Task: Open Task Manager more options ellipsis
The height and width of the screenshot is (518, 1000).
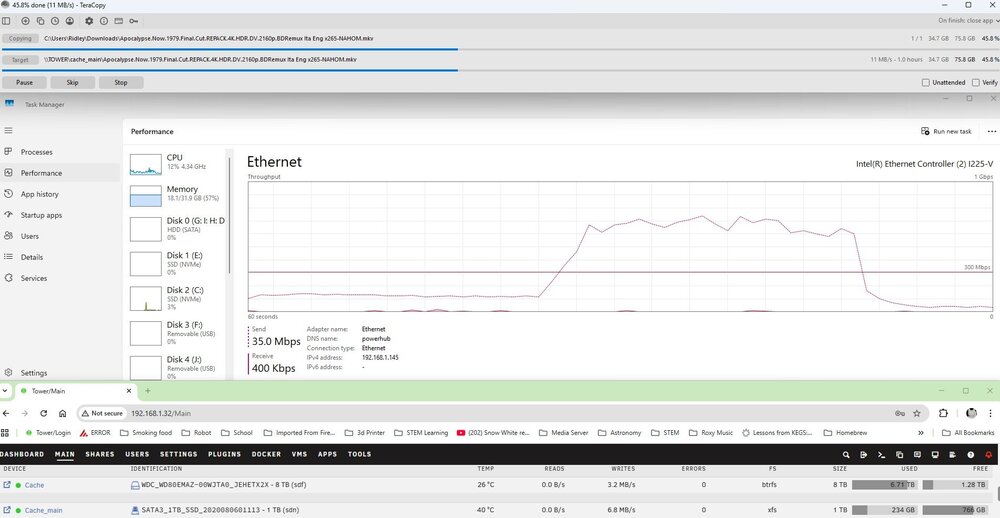Action: 991,131
